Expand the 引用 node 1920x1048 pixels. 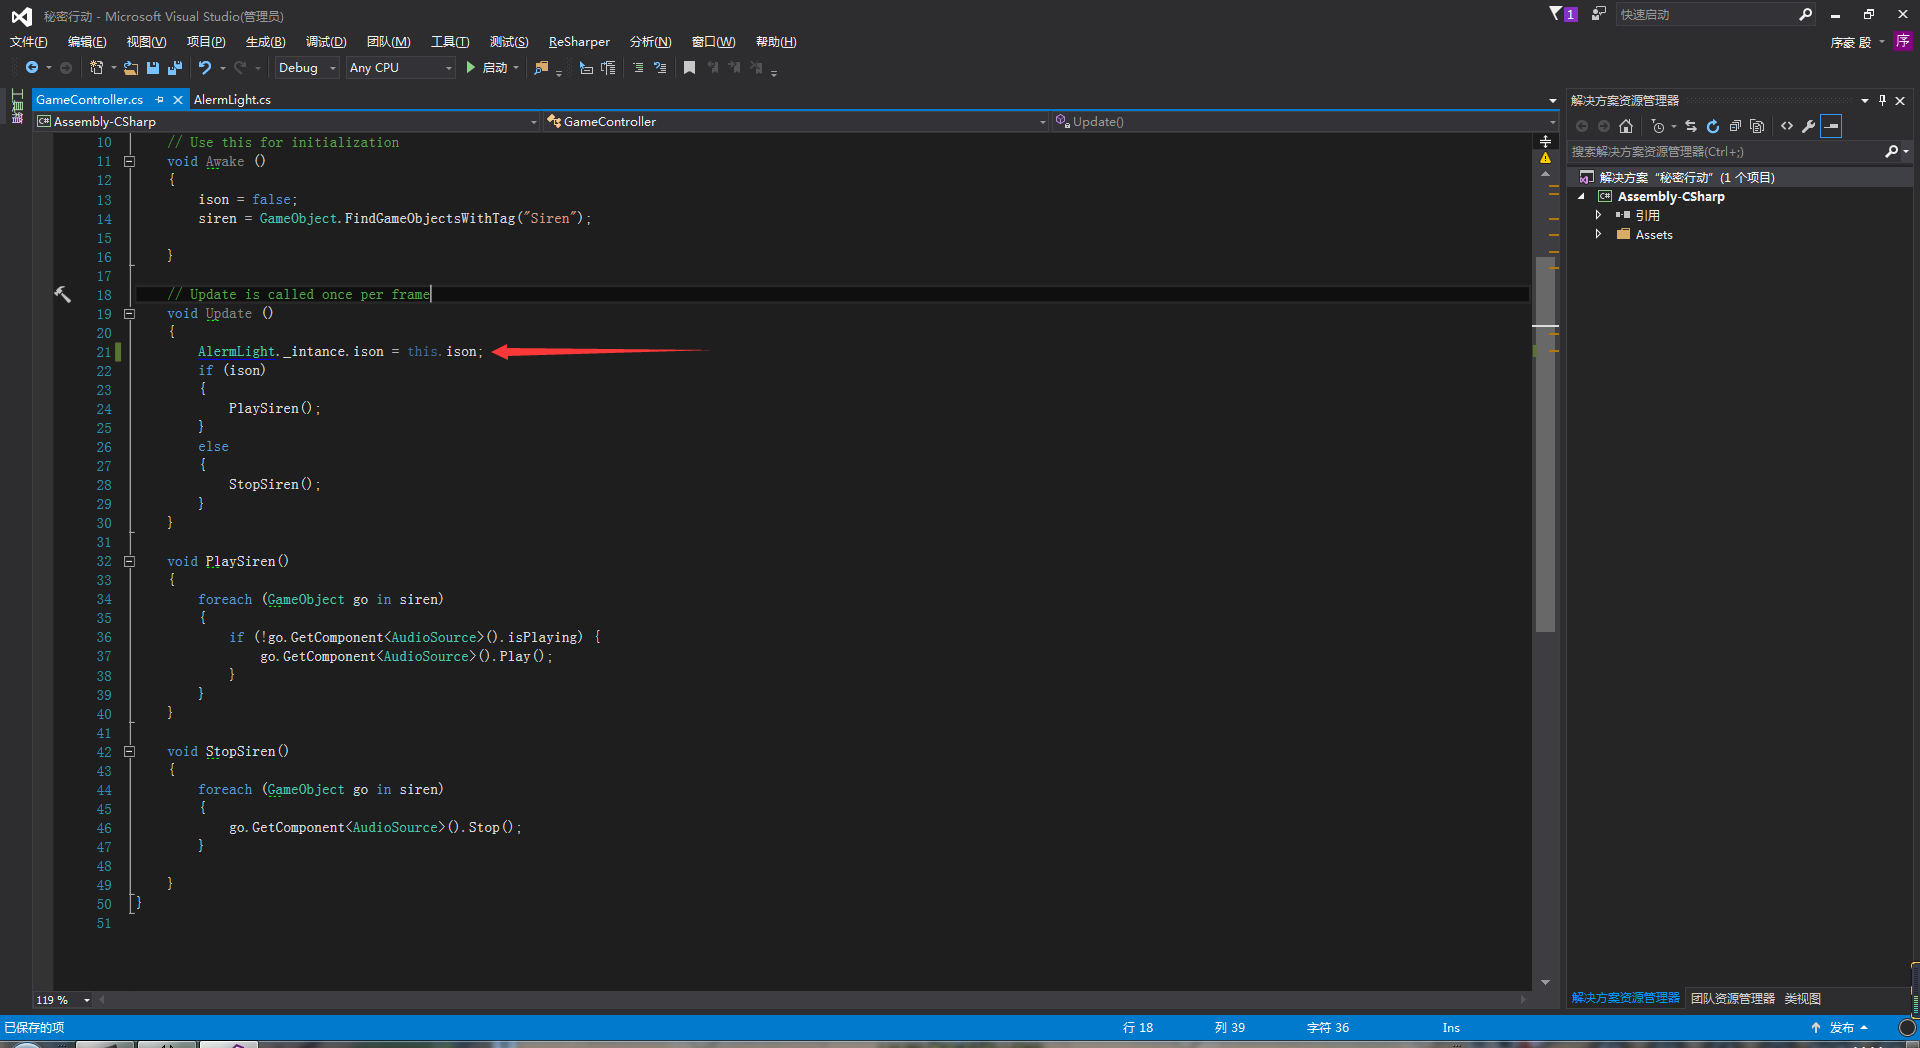click(1598, 215)
